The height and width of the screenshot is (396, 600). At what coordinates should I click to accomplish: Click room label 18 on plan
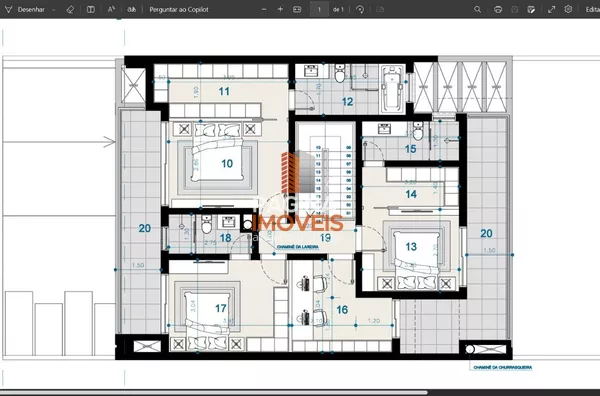225,238
